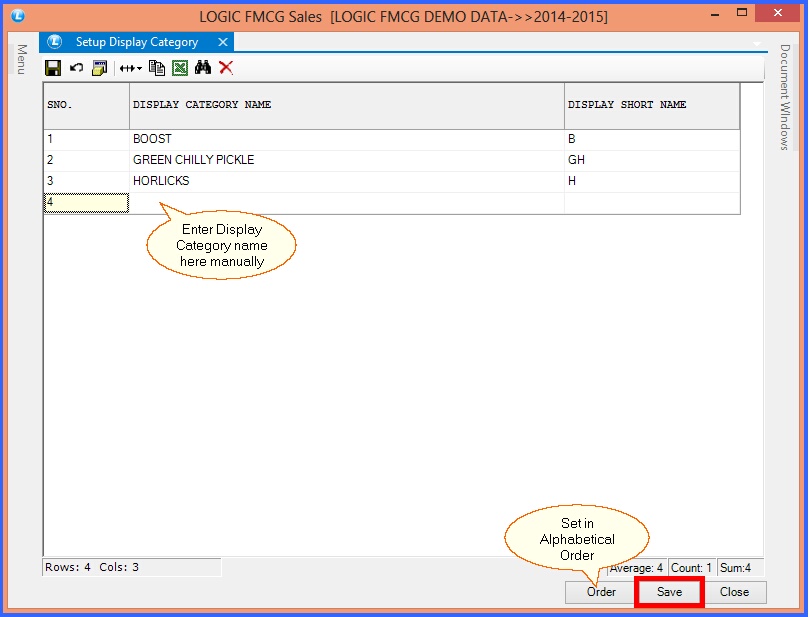Click the window-with-yellow-box toolbar icon

[x=100, y=68]
